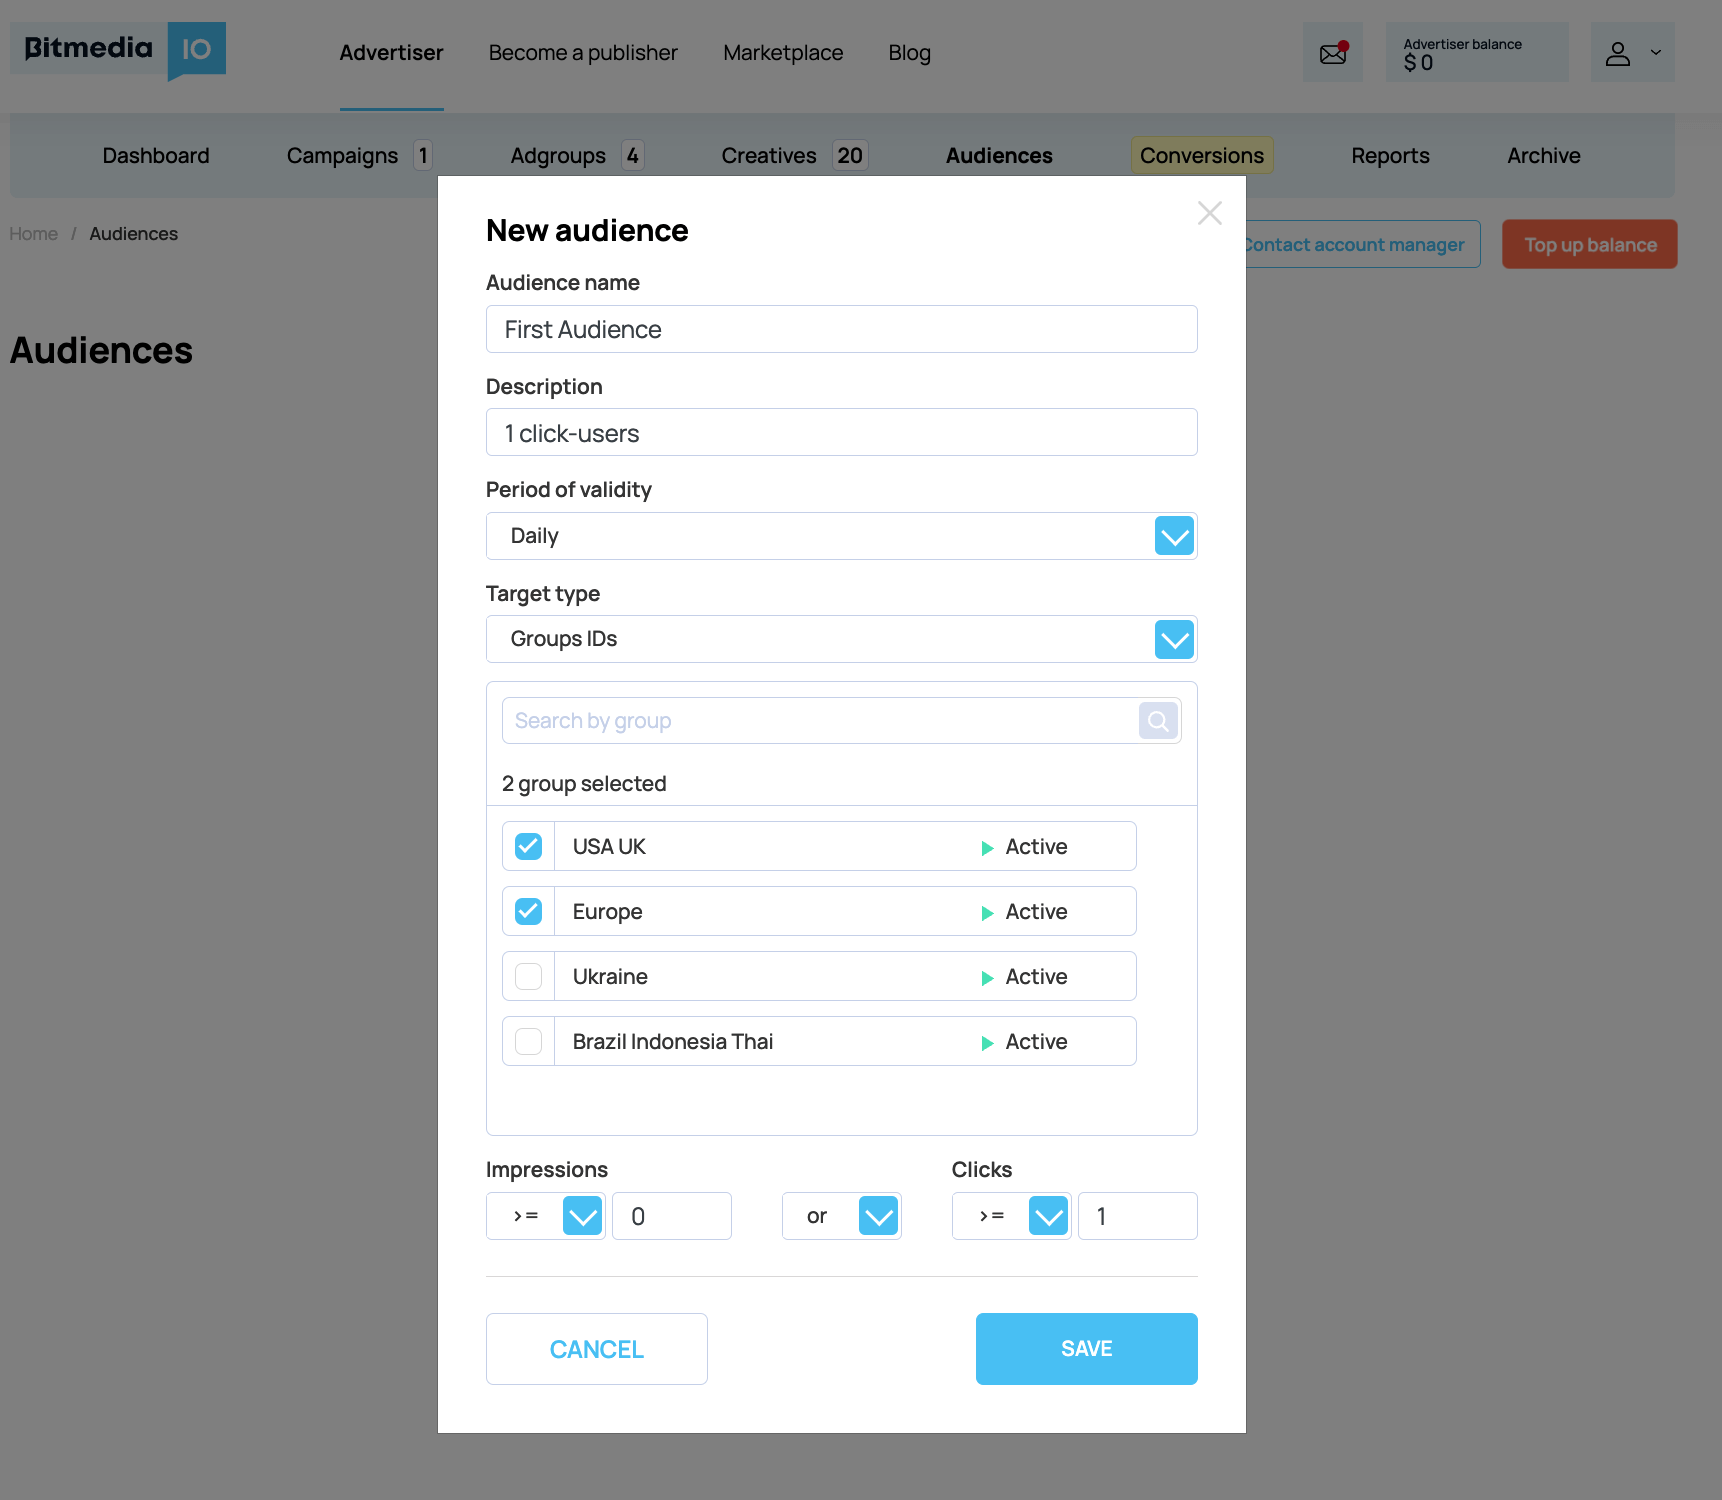Screen dimensions: 1722x1500
Task: Click the play icon beside Brazil Indonesia Thai
Action: tap(986, 1041)
